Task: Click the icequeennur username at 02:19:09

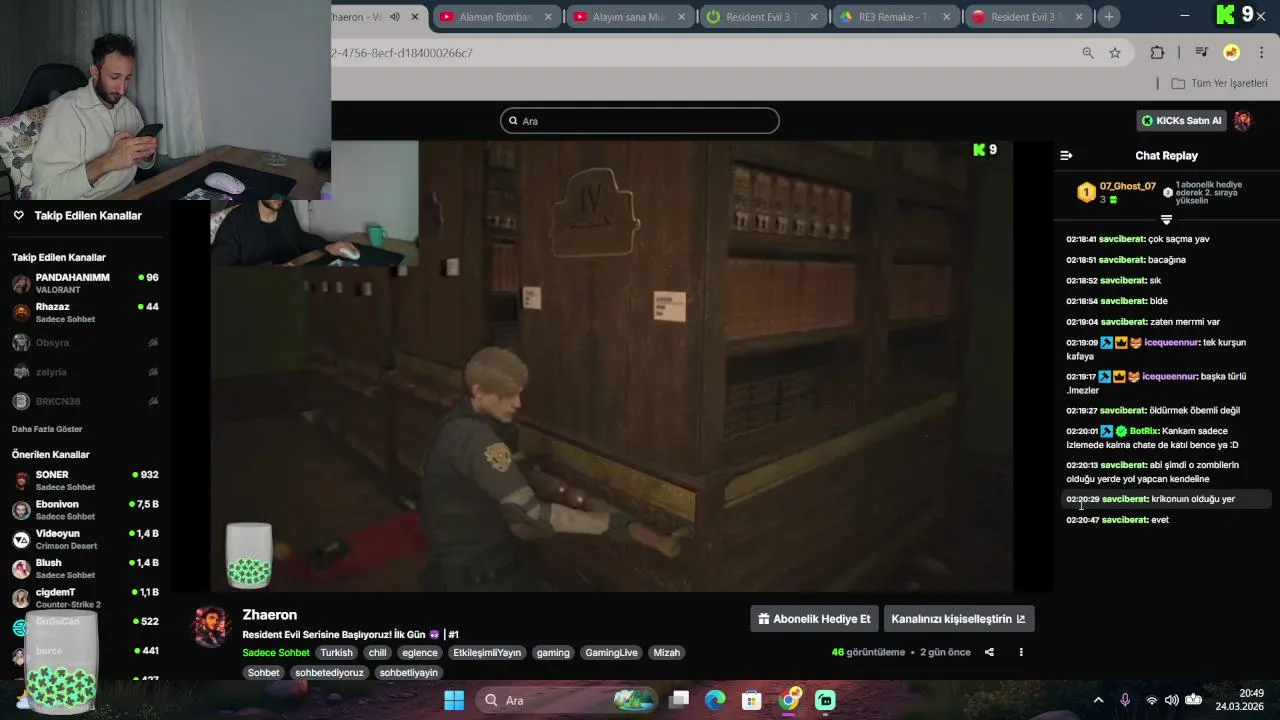Action: 1171,342
